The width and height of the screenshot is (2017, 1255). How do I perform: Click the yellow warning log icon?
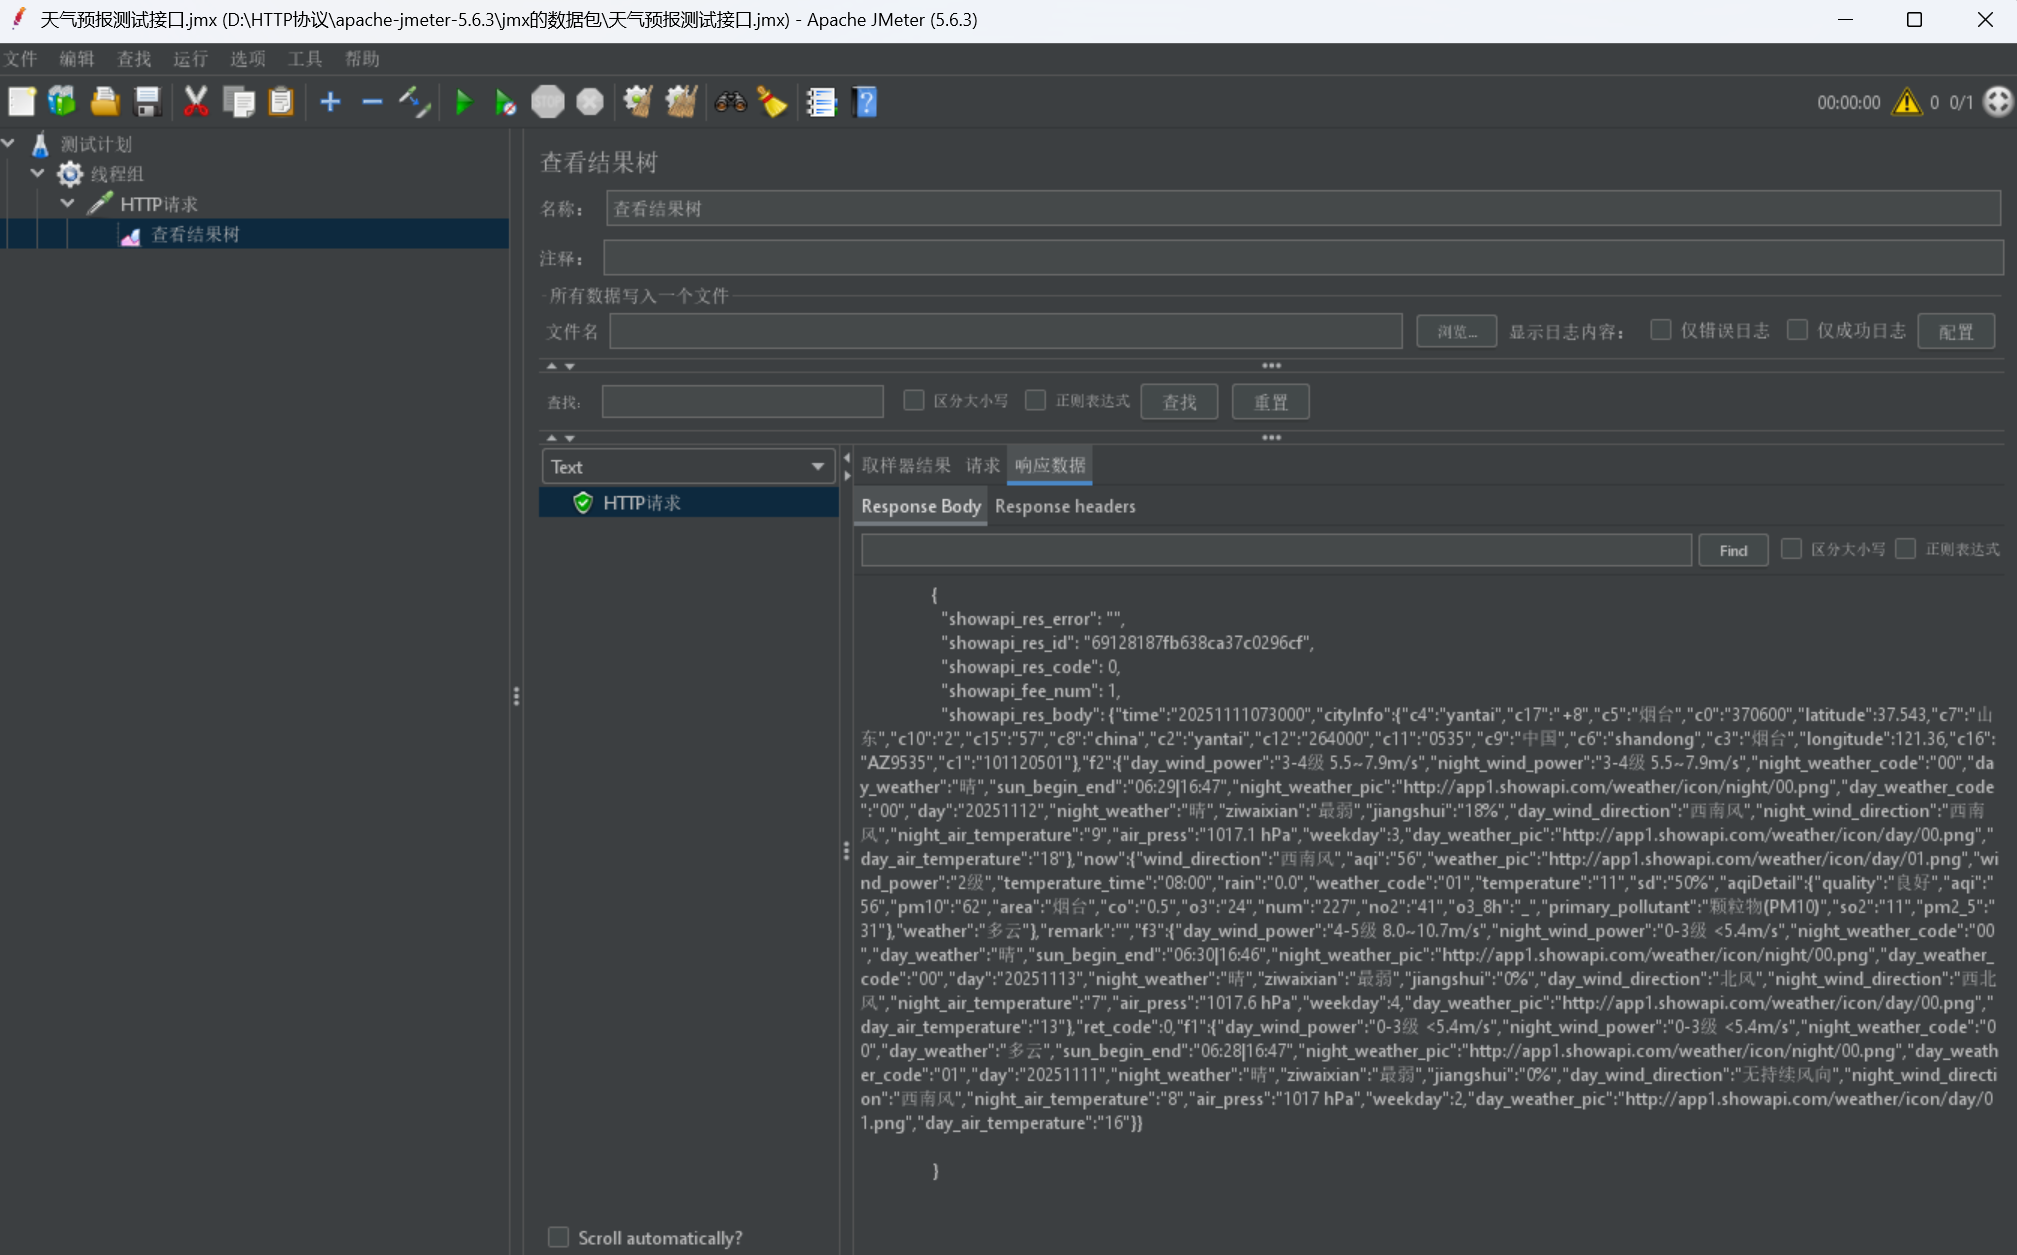(x=1906, y=102)
